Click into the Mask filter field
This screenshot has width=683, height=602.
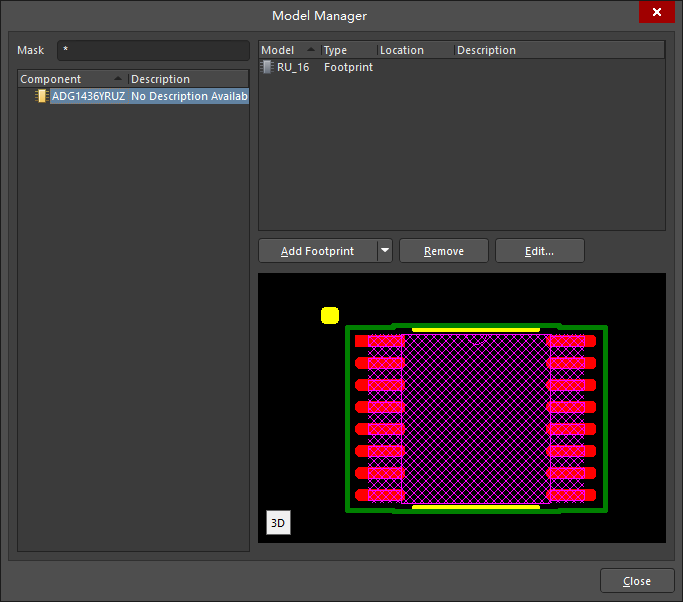coord(153,50)
